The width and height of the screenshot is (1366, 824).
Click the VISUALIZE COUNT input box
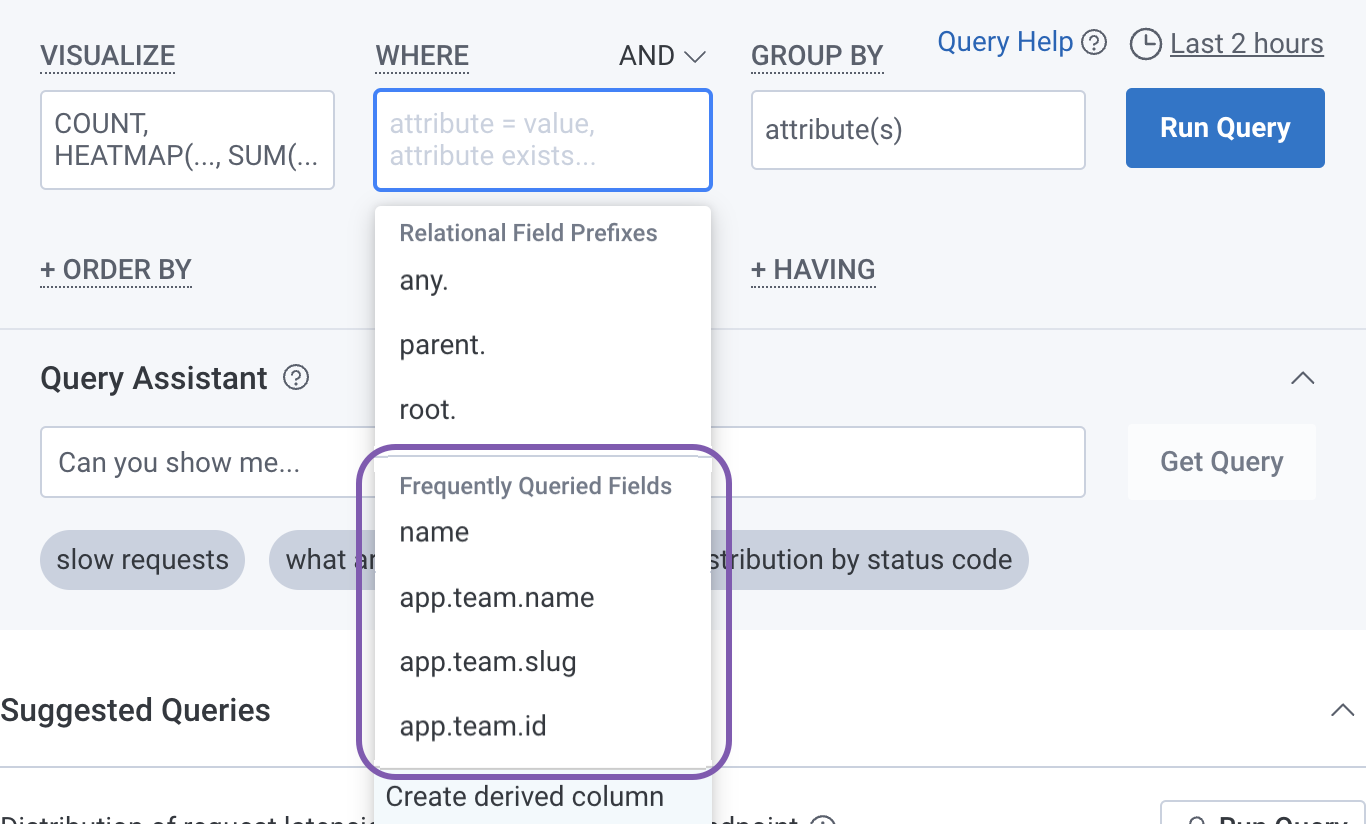click(187, 139)
